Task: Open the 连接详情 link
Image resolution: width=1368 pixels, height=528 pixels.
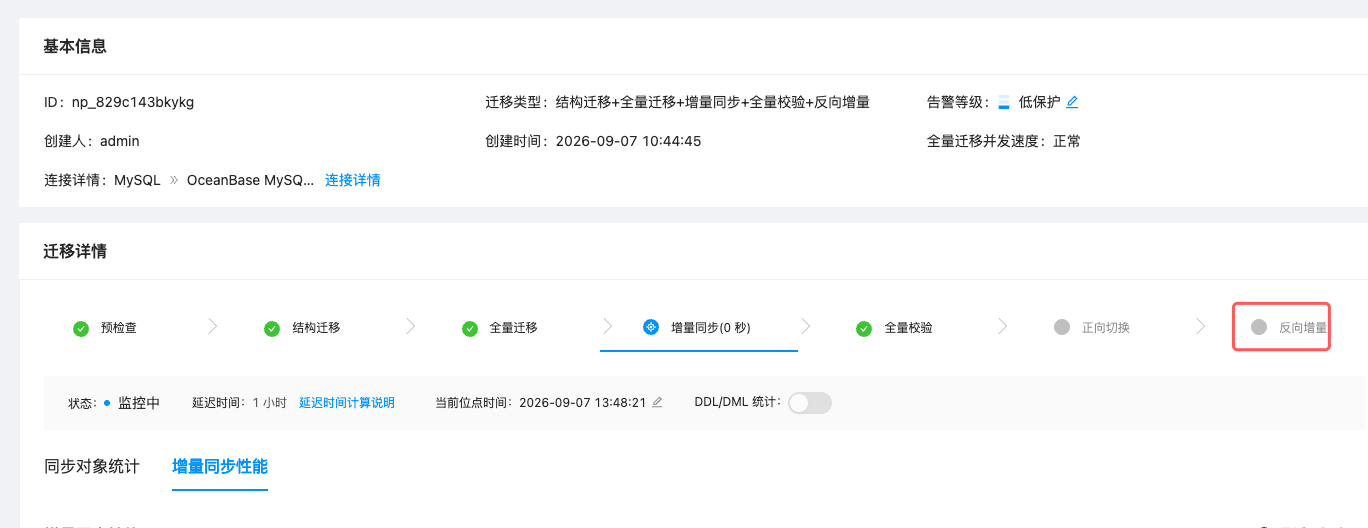Action: (x=352, y=180)
